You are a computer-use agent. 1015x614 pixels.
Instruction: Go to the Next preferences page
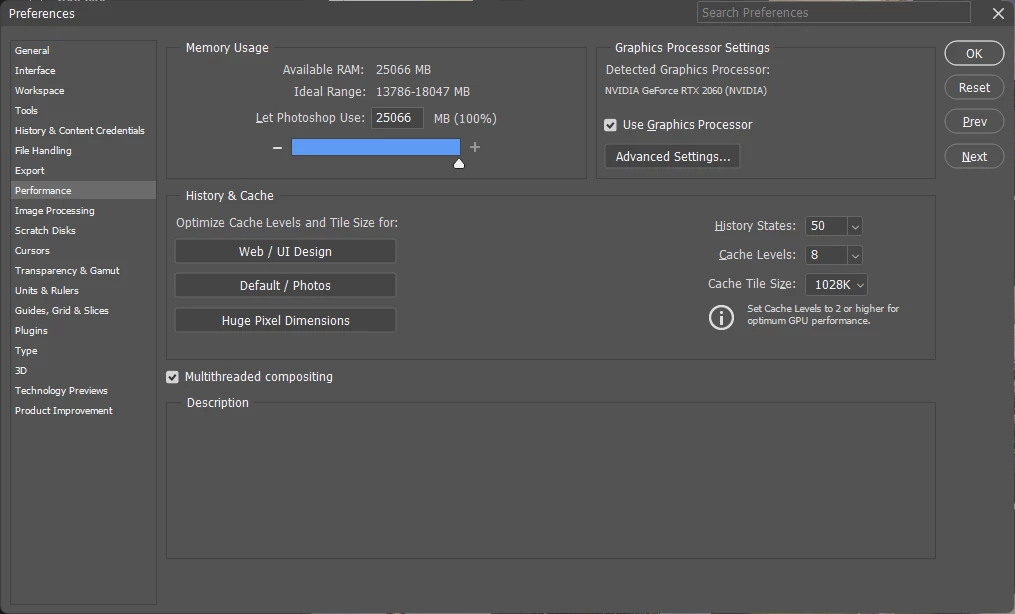tap(974, 157)
